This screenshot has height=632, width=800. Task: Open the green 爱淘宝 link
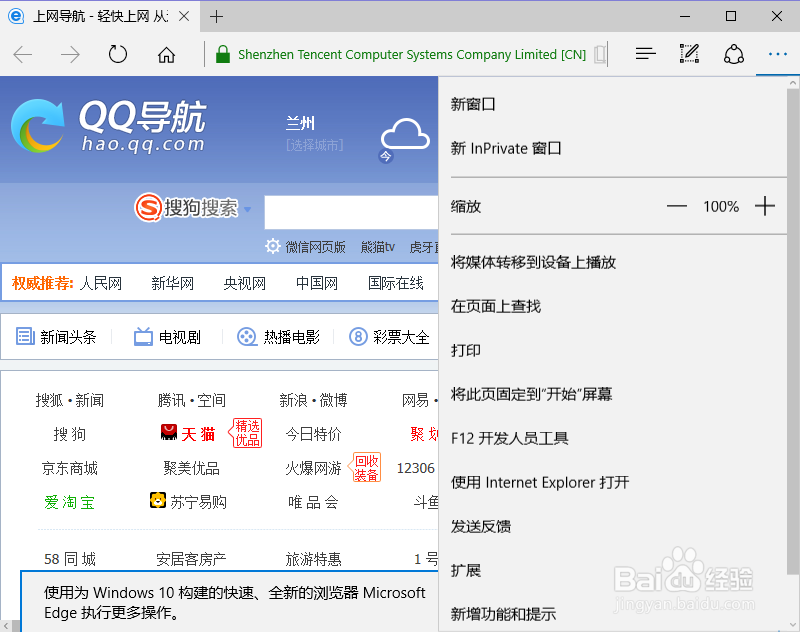(x=69, y=502)
